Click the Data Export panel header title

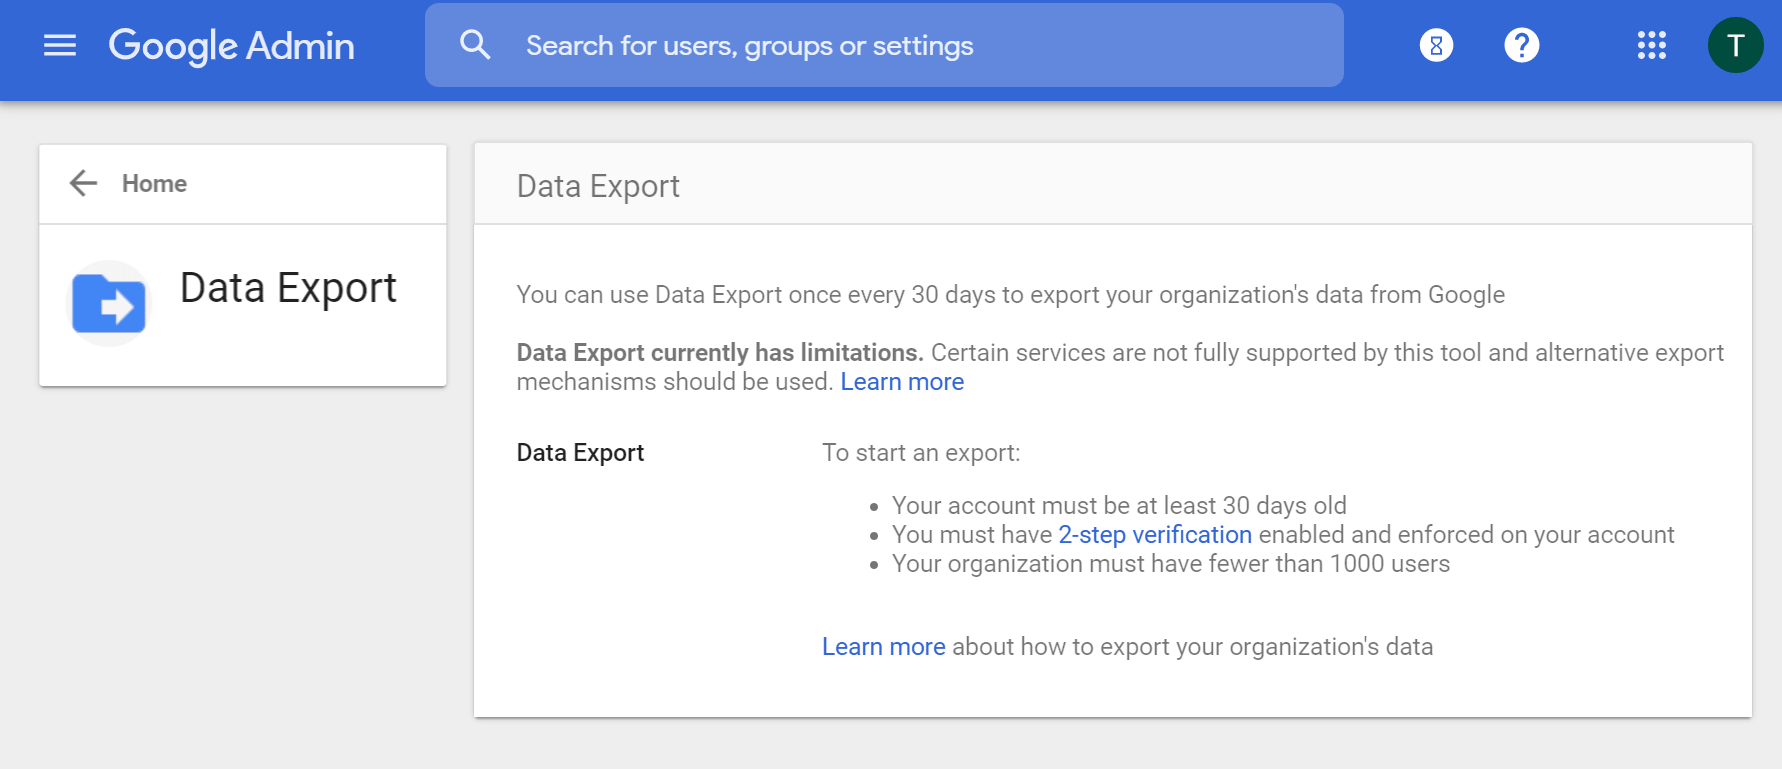[x=598, y=186]
